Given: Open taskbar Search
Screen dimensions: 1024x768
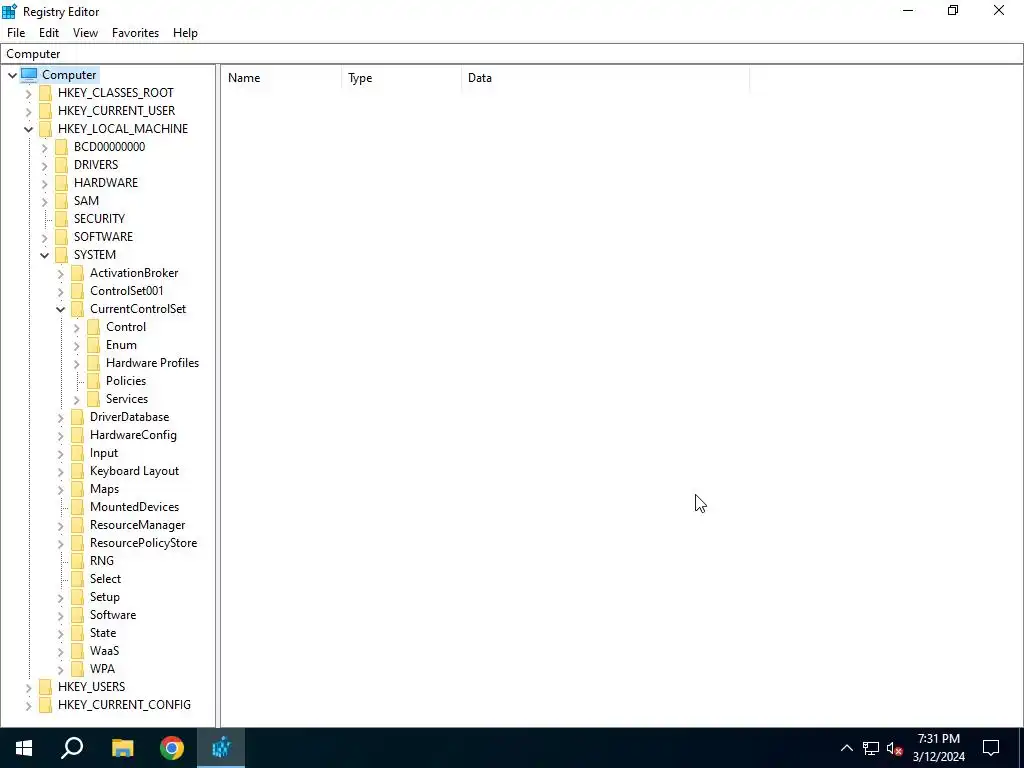Looking at the screenshot, I should pyautogui.click(x=72, y=748).
